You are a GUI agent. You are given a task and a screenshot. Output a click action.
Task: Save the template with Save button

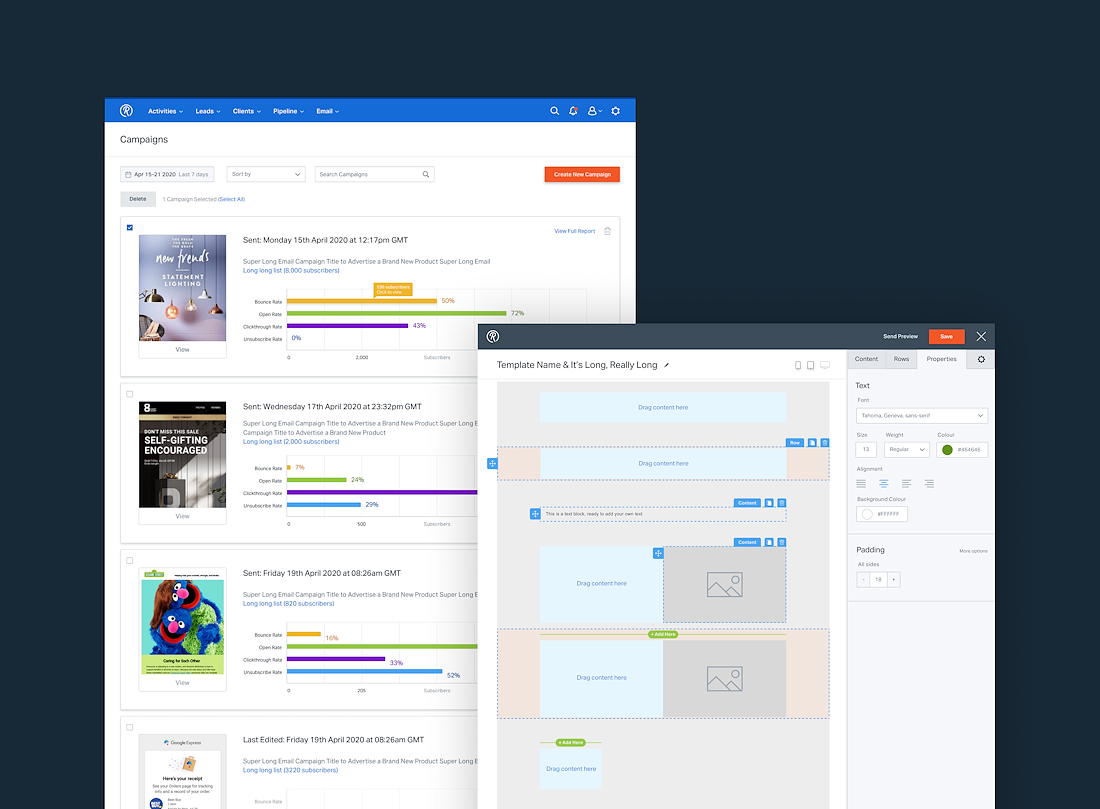(x=946, y=337)
